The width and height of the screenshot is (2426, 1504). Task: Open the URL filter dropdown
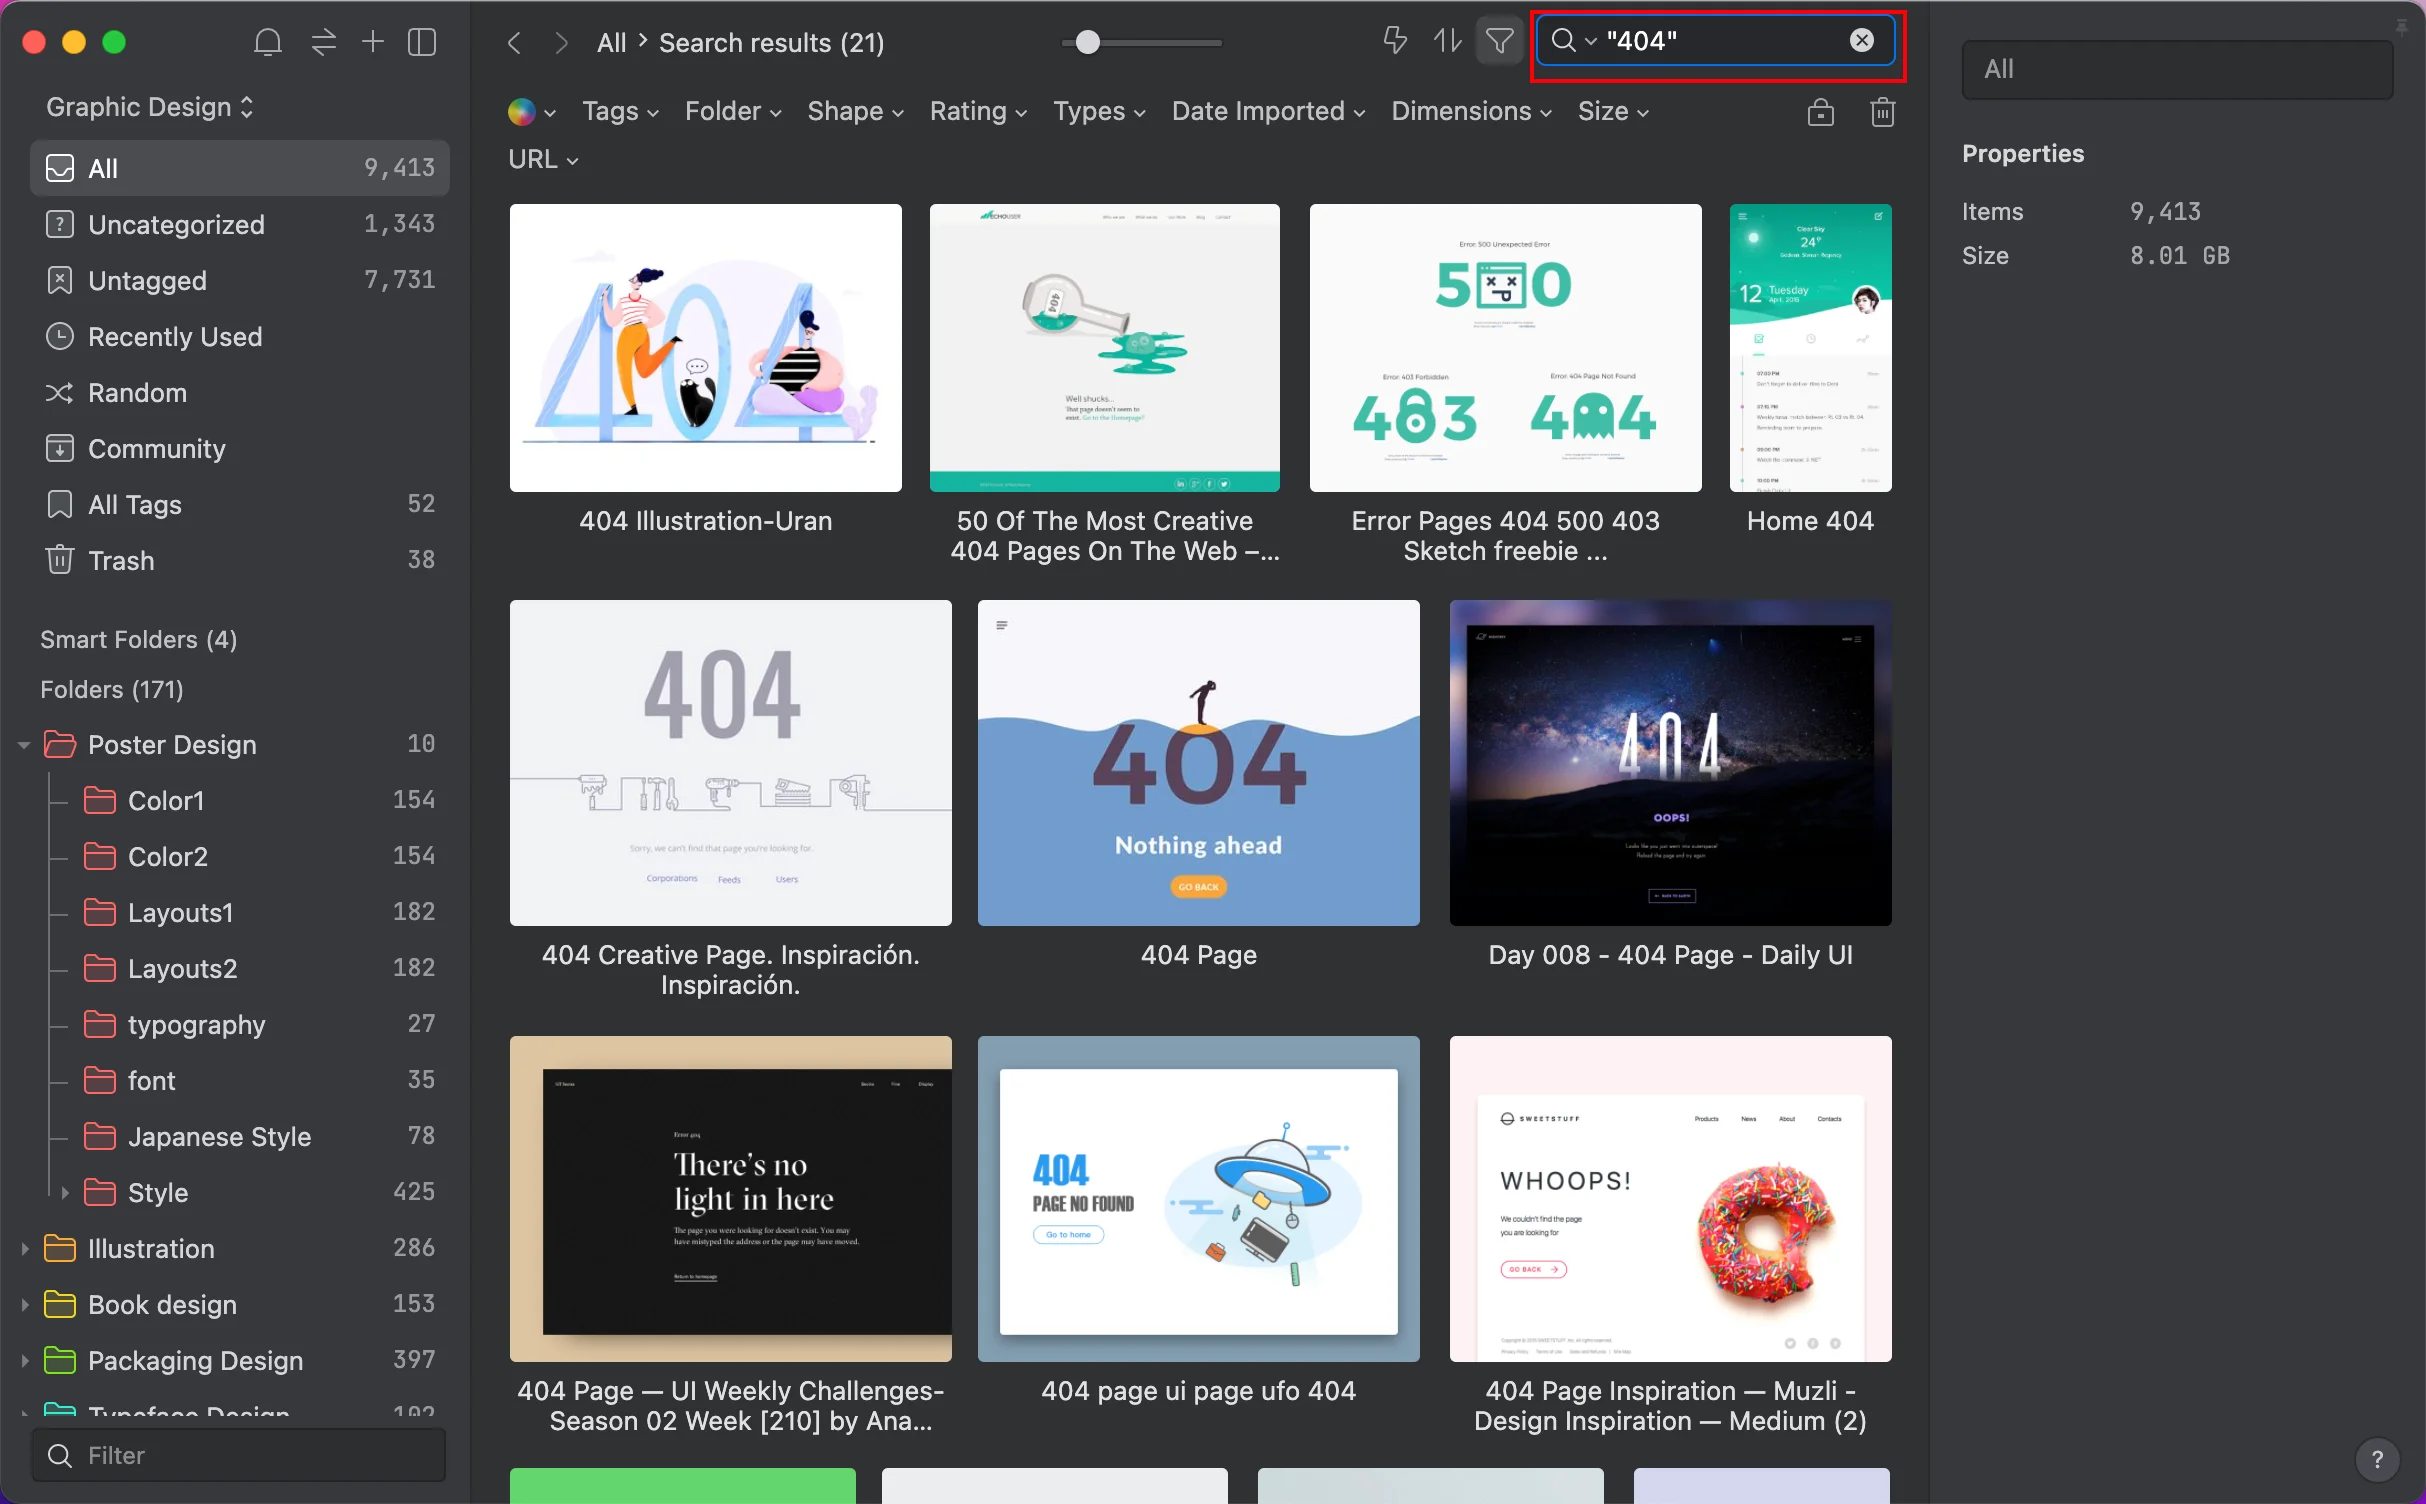543,159
